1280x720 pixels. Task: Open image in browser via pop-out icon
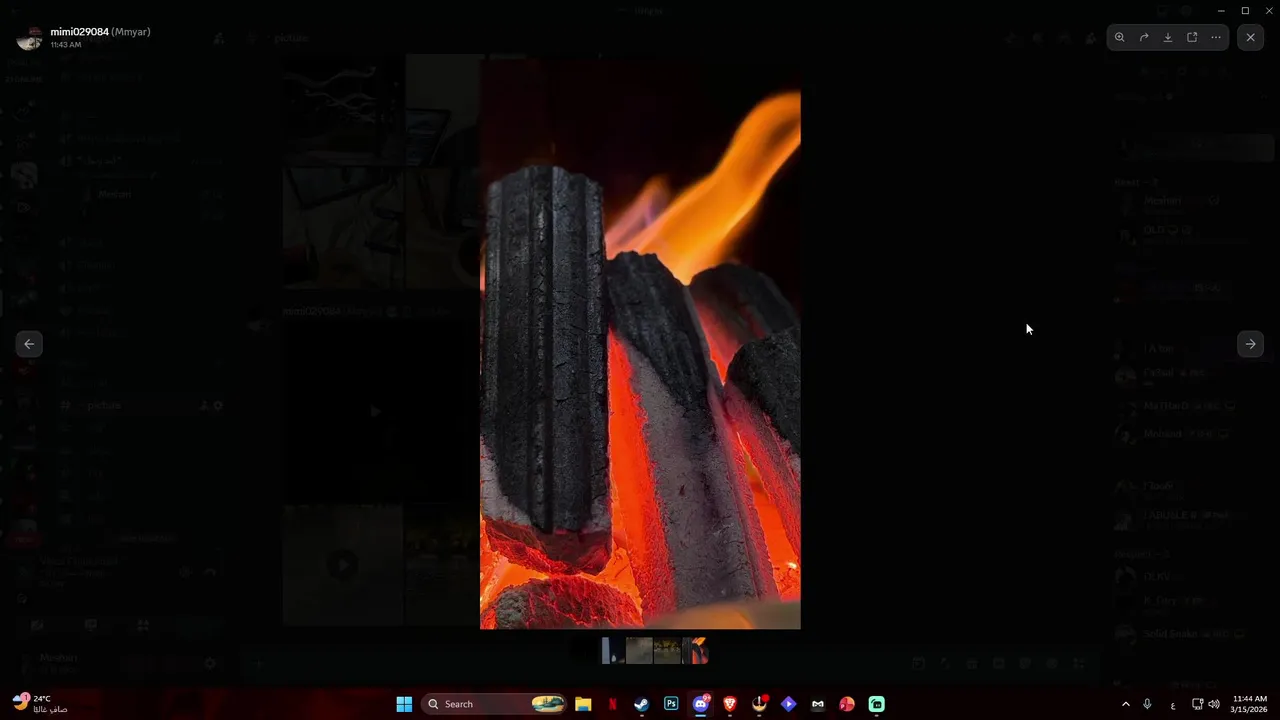(x=1192, y=37)
